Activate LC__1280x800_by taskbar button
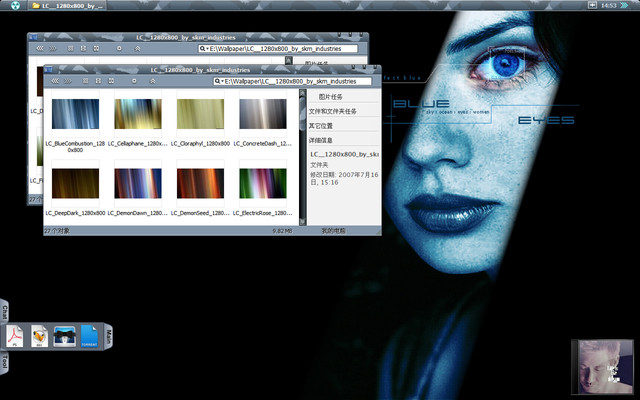The width and height of the screenshot is (640, 400). coord(67,5)
